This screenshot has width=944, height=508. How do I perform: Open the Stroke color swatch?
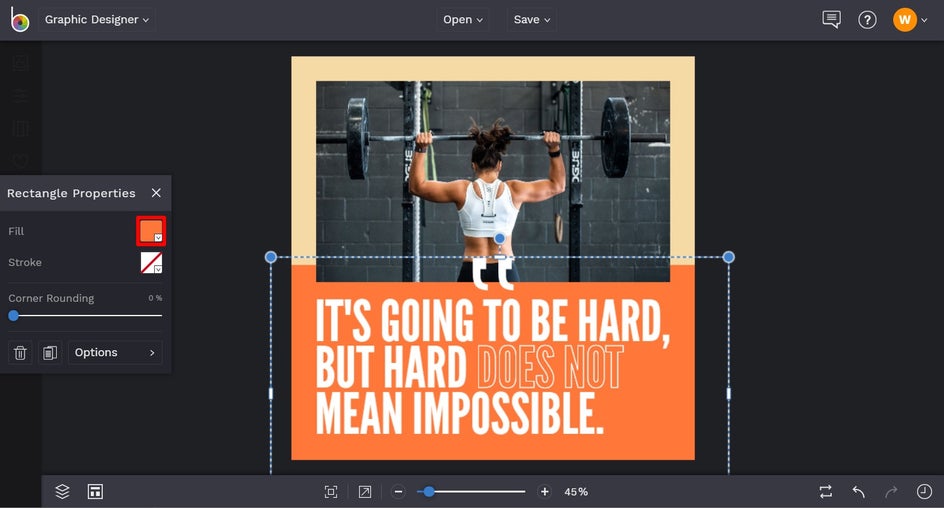point(151,262)
